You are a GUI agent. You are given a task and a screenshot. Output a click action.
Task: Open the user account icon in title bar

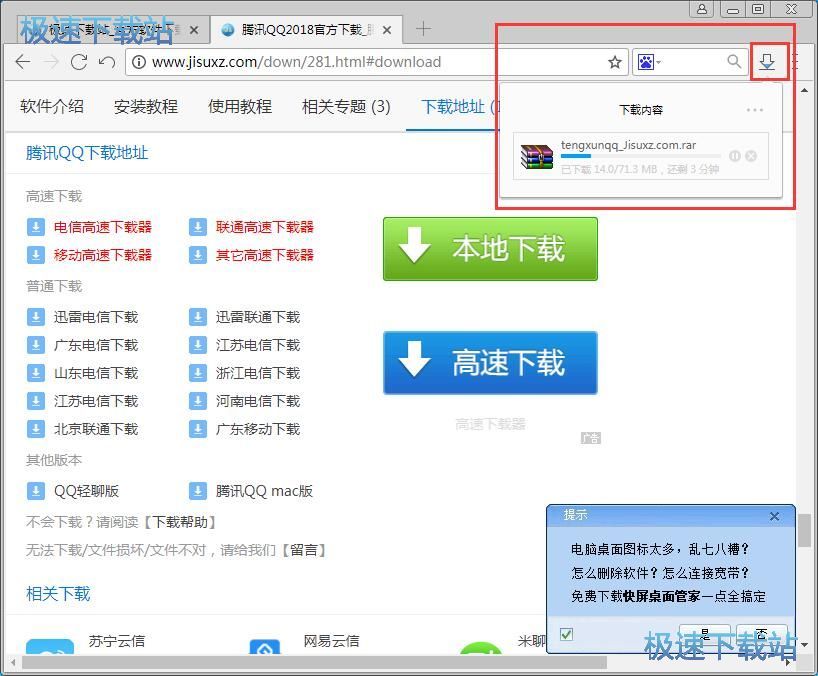[x=702, y=9]
